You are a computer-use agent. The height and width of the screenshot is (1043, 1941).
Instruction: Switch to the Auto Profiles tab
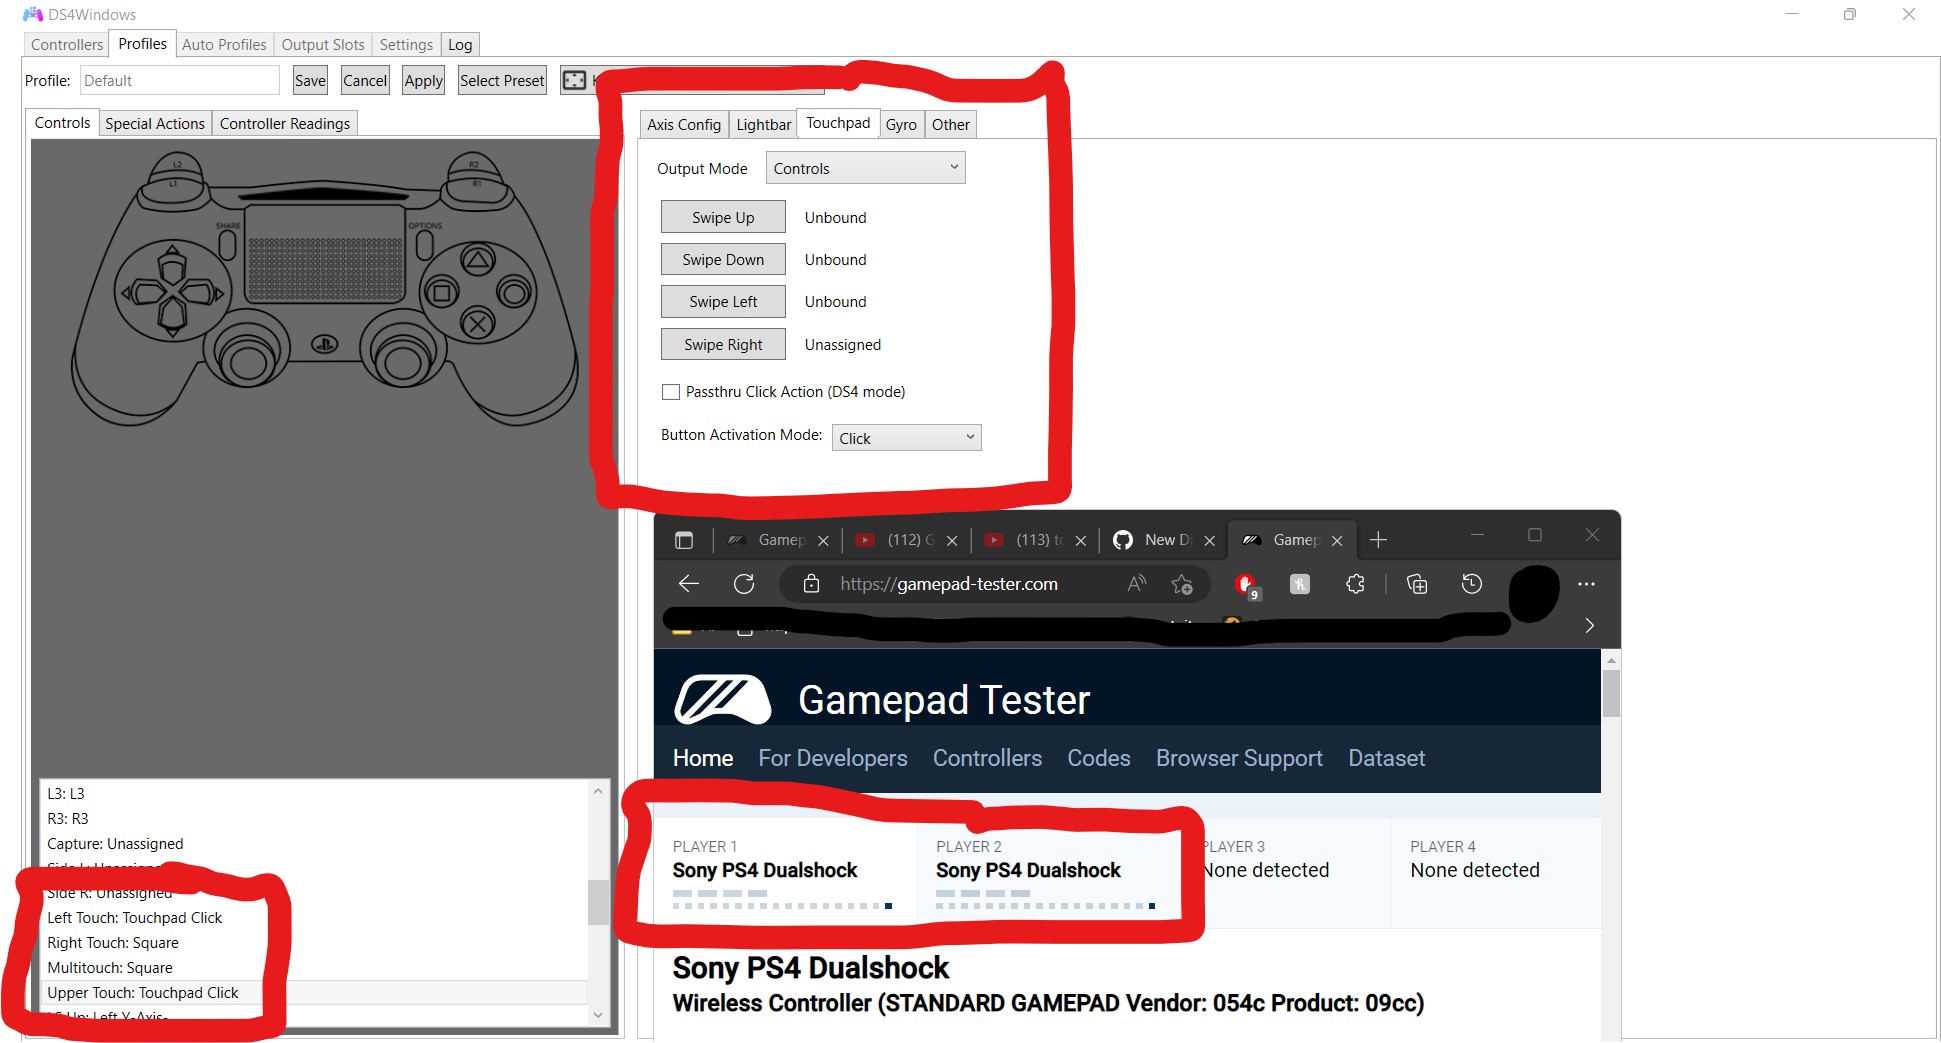click(224, 45)
